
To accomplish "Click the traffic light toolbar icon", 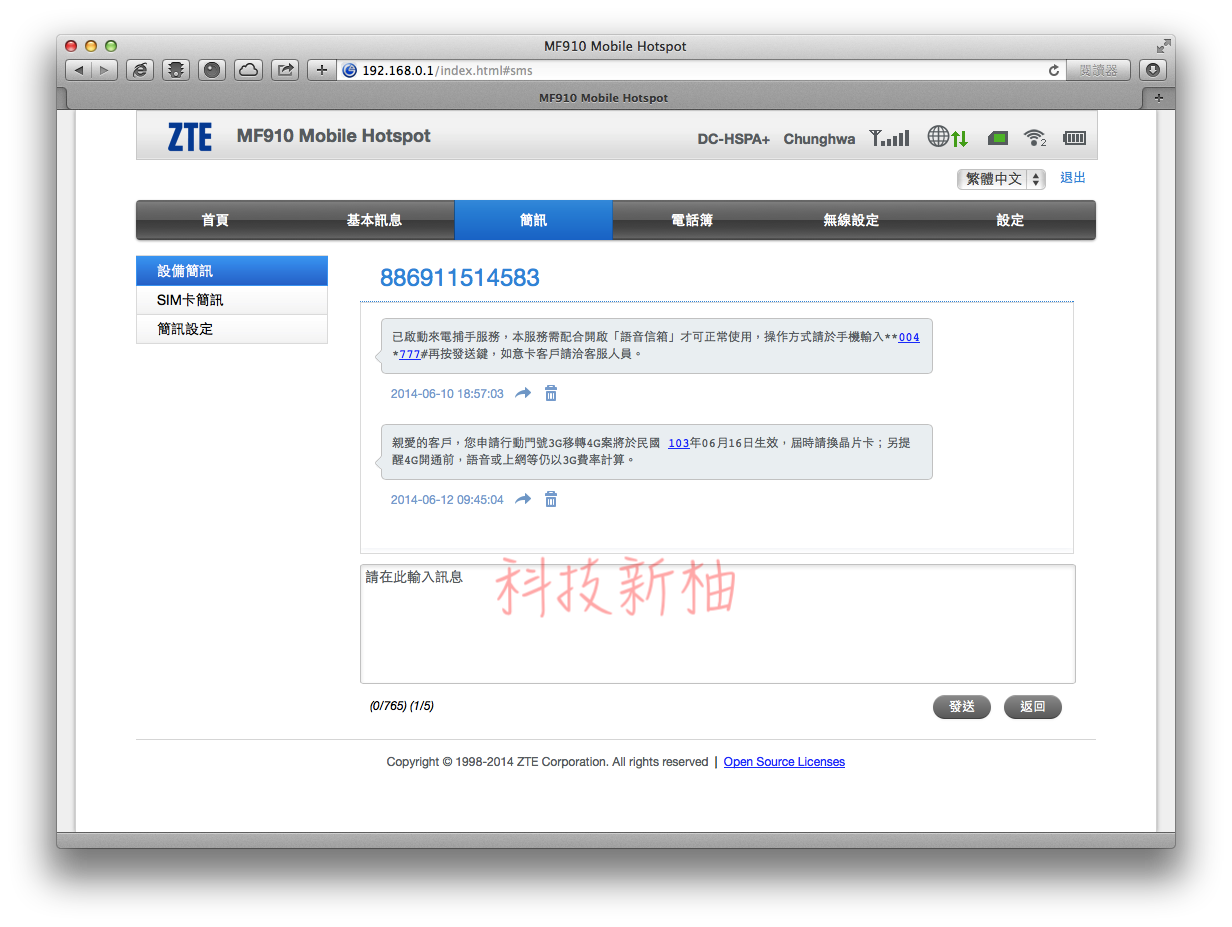I will (176, 70).
